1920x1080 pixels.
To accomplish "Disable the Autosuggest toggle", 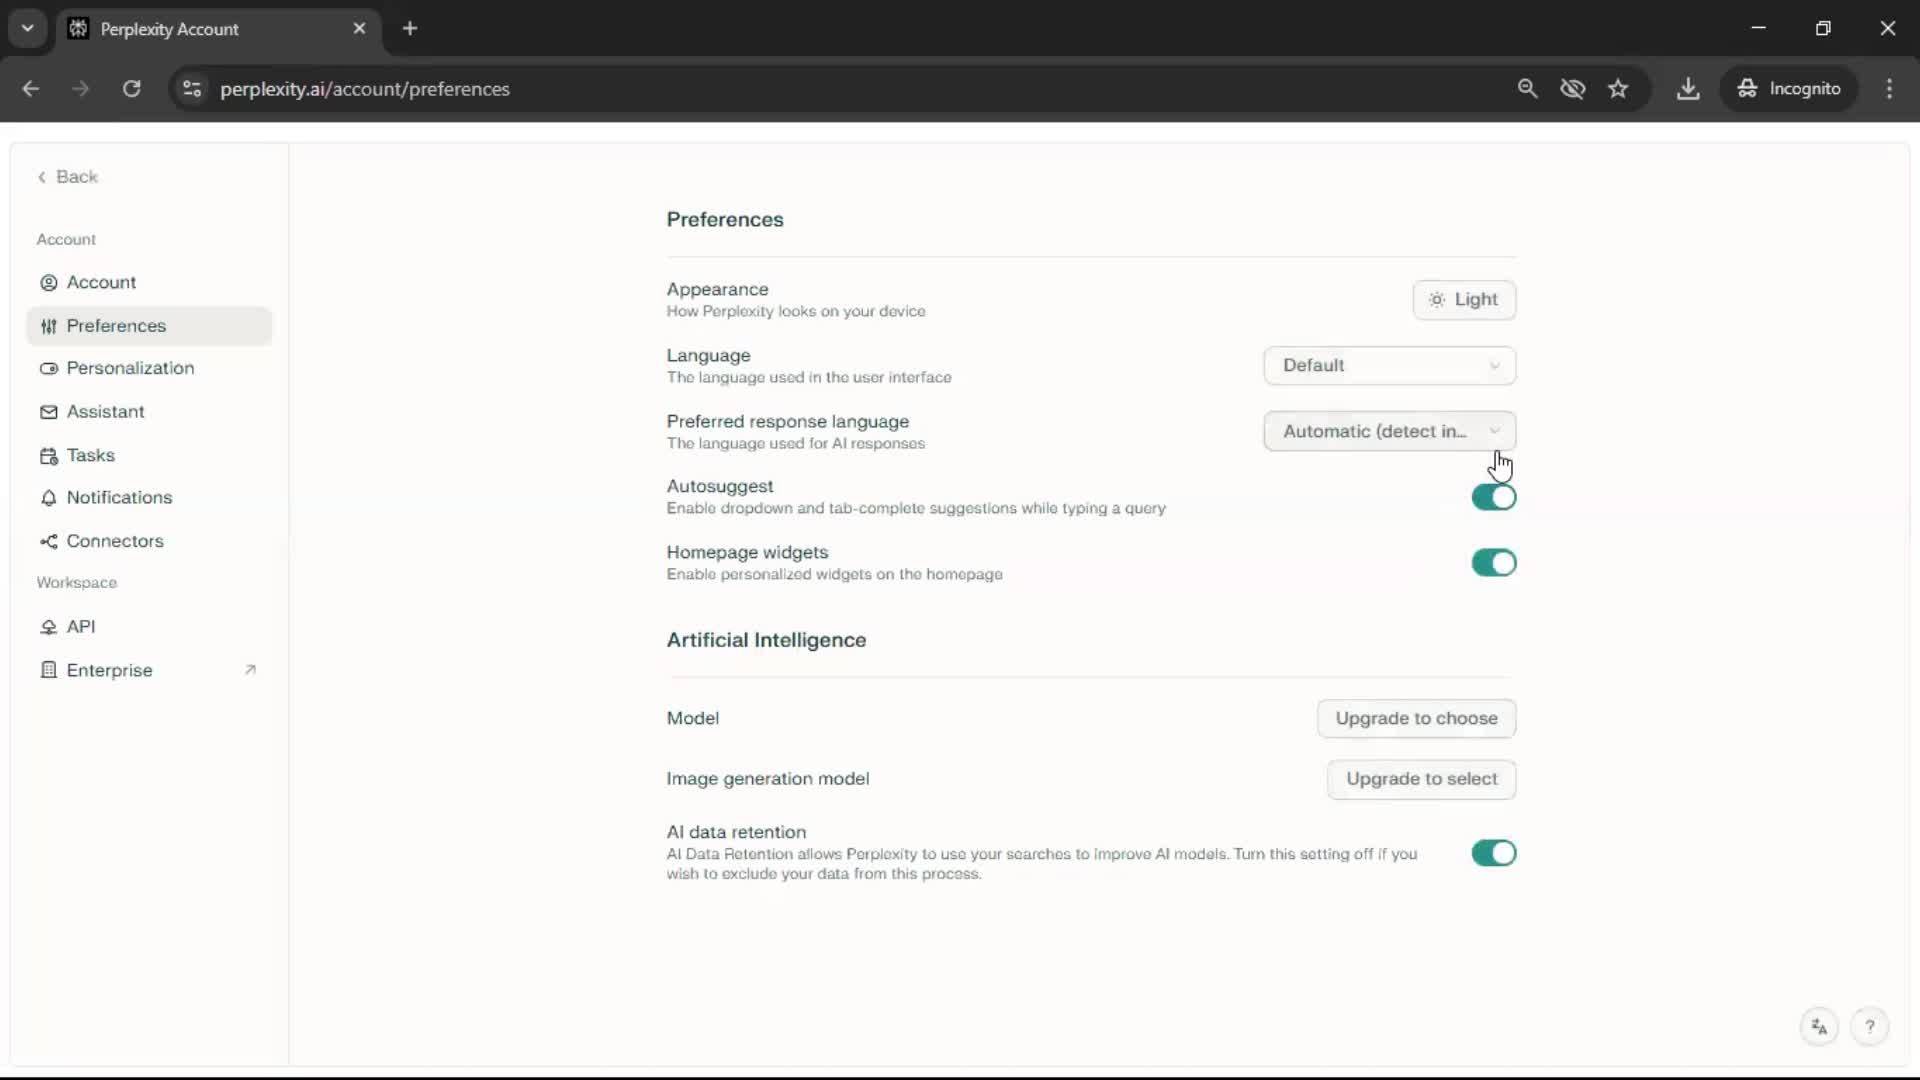I will pyautogui.click(x=1493, y=497).
